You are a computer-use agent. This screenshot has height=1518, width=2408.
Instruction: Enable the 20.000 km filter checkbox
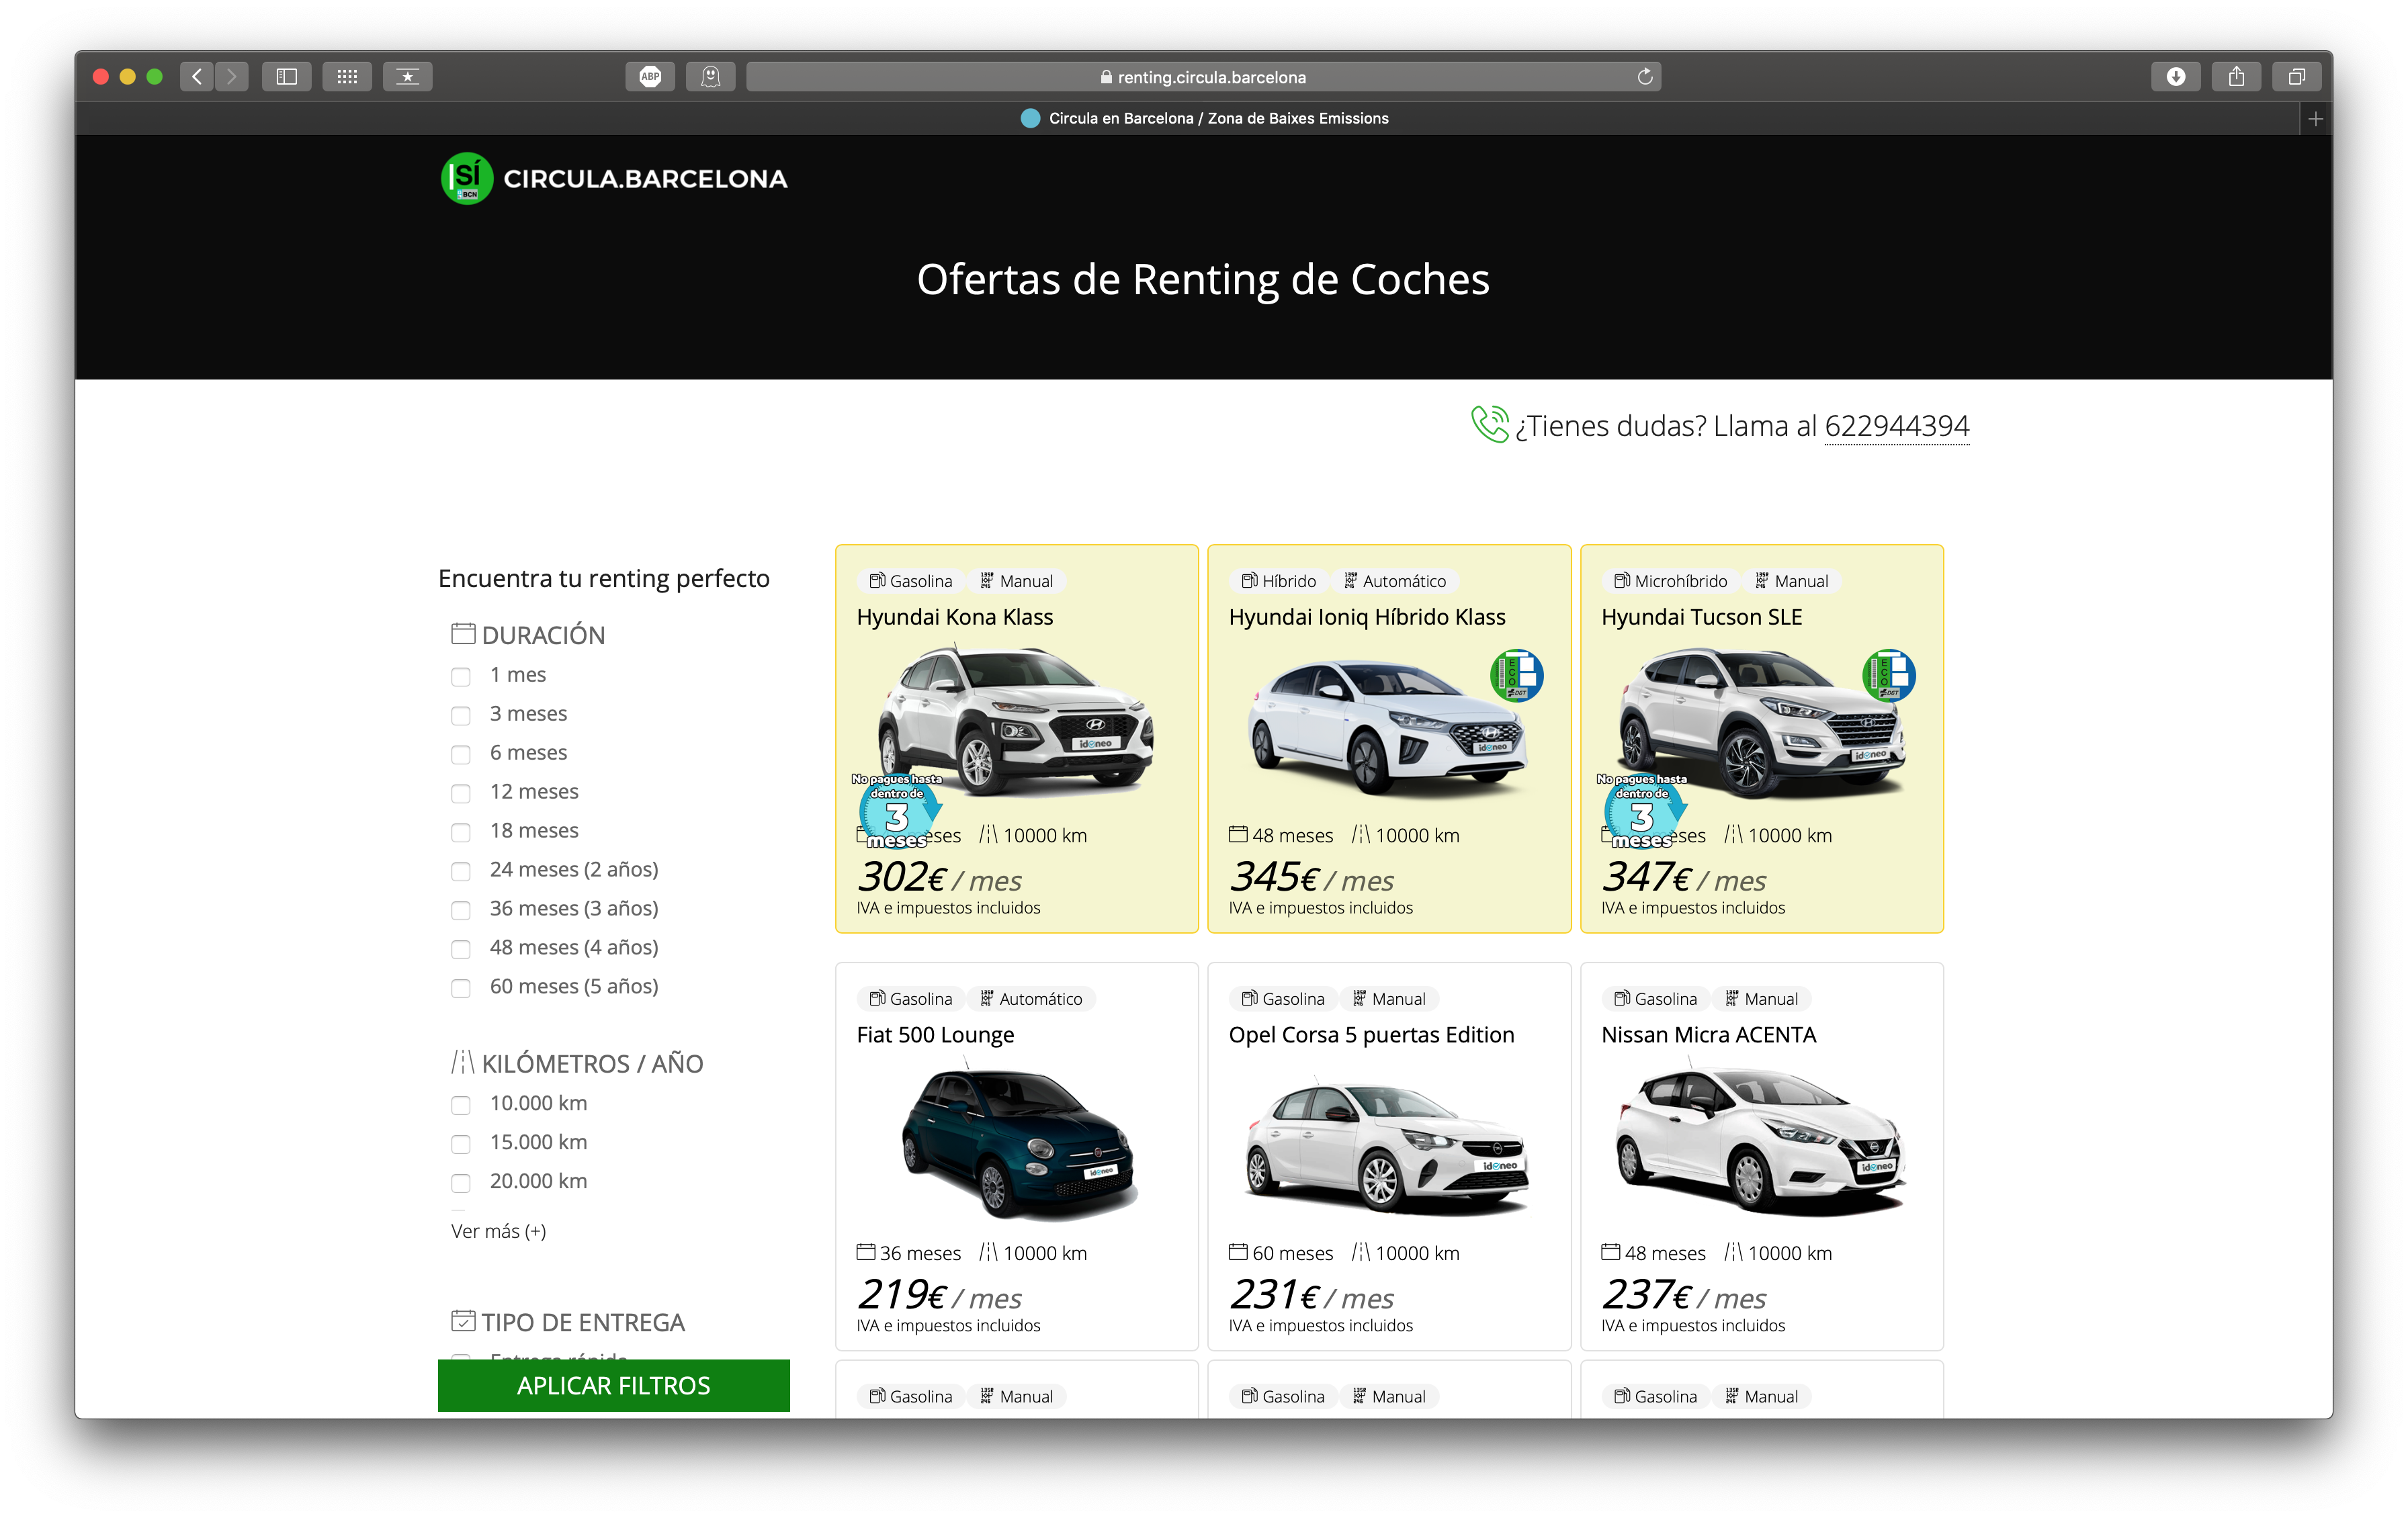tap(461, 1184)
